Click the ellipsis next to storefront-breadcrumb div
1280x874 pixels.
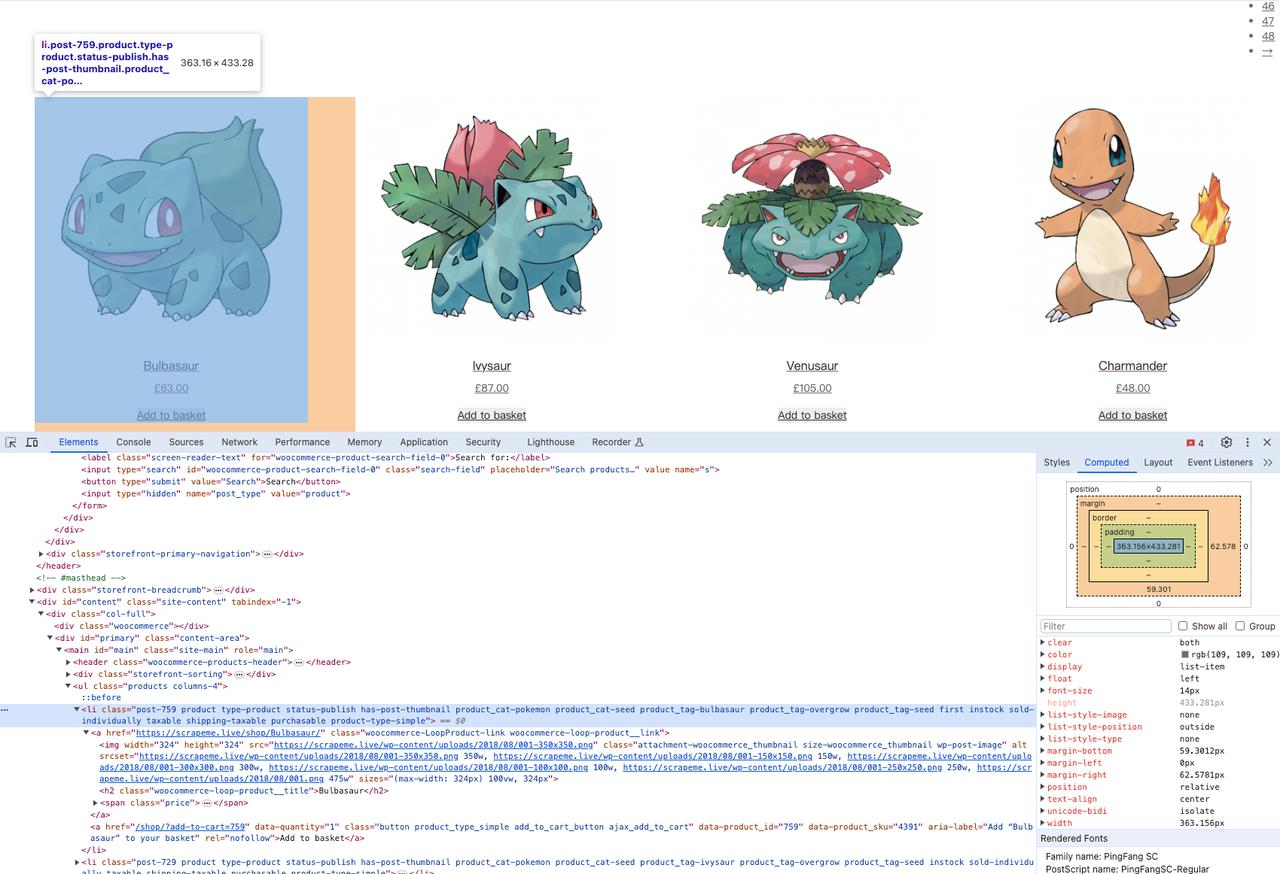point(218,590)
